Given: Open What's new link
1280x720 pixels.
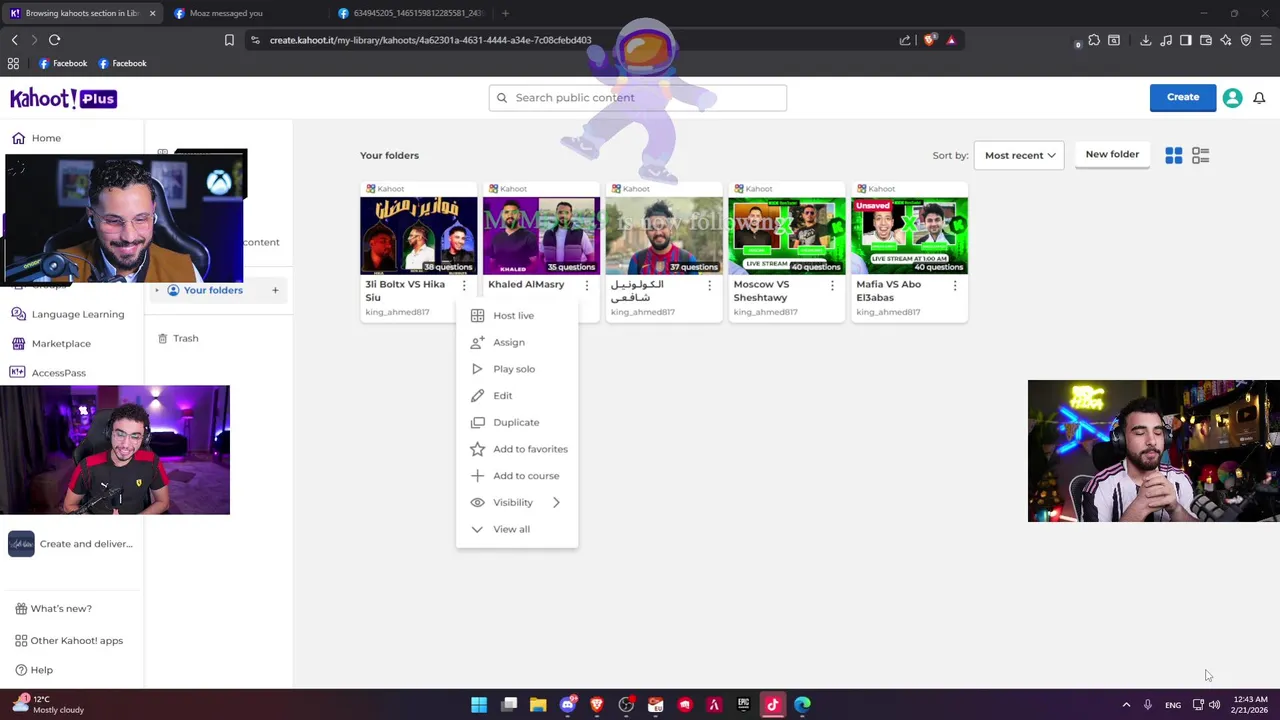Looking at the screenshot, I should [x=54, y=608].
